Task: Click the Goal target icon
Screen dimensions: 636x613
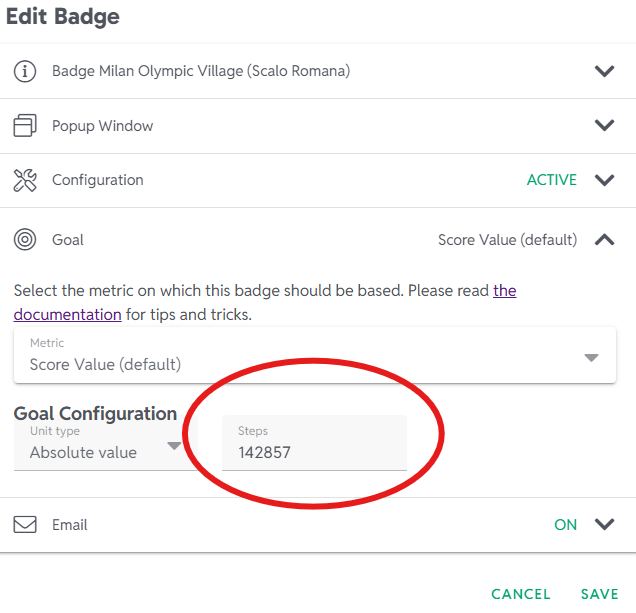Action: [x=25, y=240]
